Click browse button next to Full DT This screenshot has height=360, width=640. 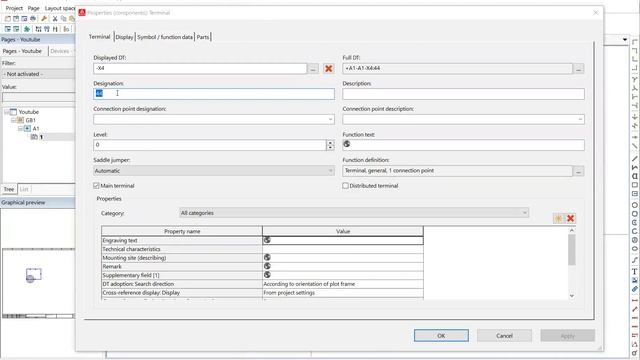click(578, 69)
